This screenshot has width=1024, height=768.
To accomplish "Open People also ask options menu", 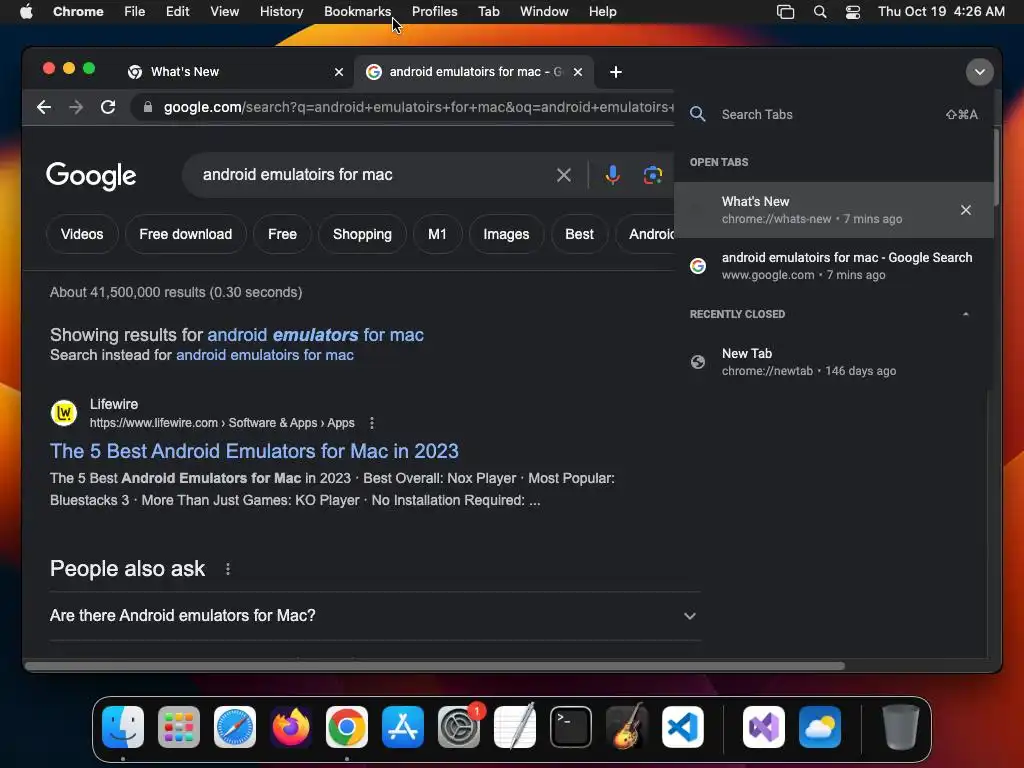I will pyautogui.click(x=228, y=569).
